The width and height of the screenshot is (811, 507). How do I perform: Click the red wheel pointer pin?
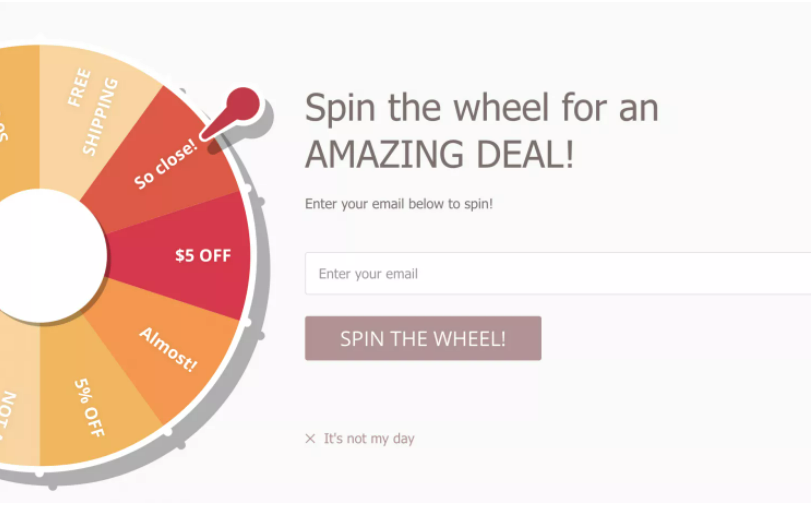pos(241,104)
